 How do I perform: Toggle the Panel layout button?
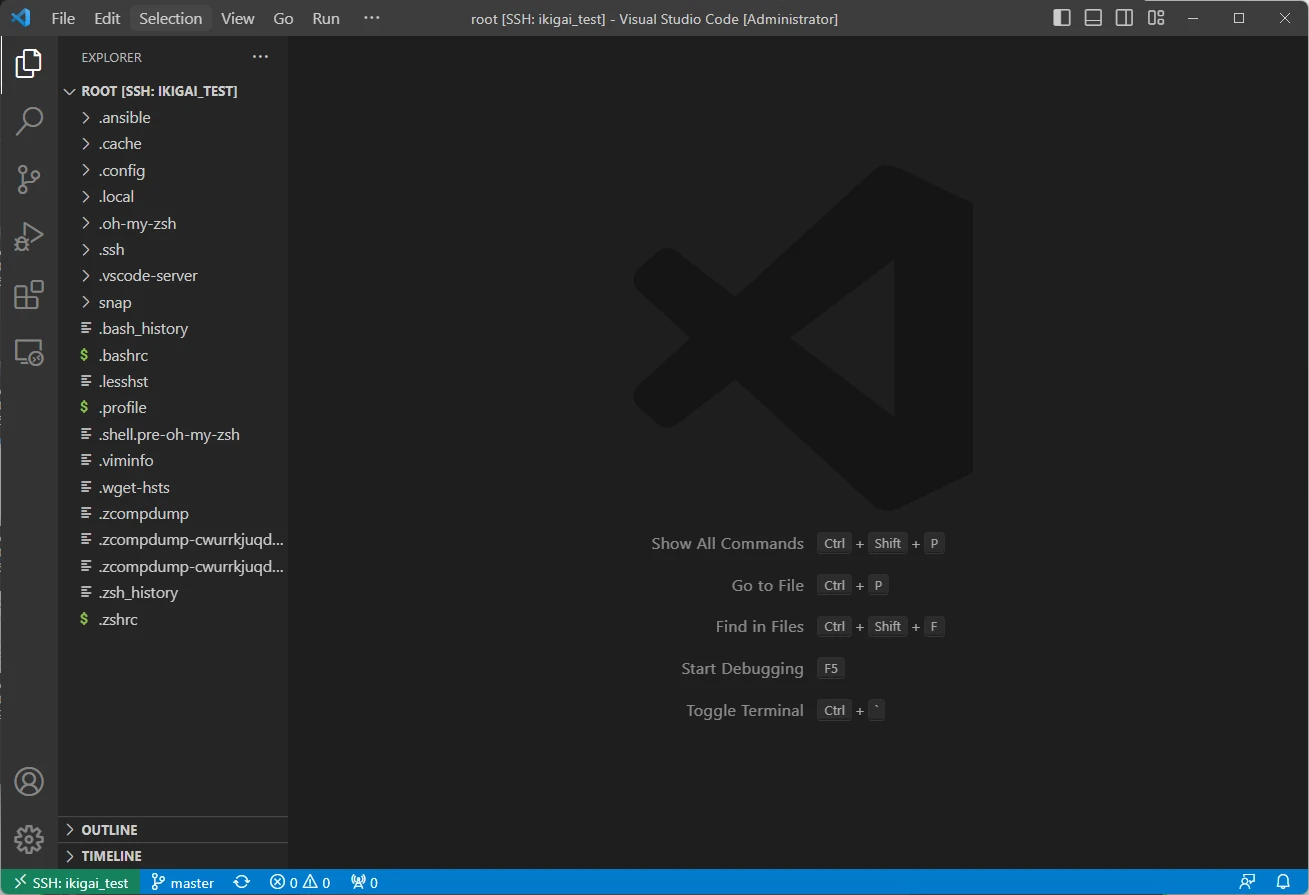1093,18
